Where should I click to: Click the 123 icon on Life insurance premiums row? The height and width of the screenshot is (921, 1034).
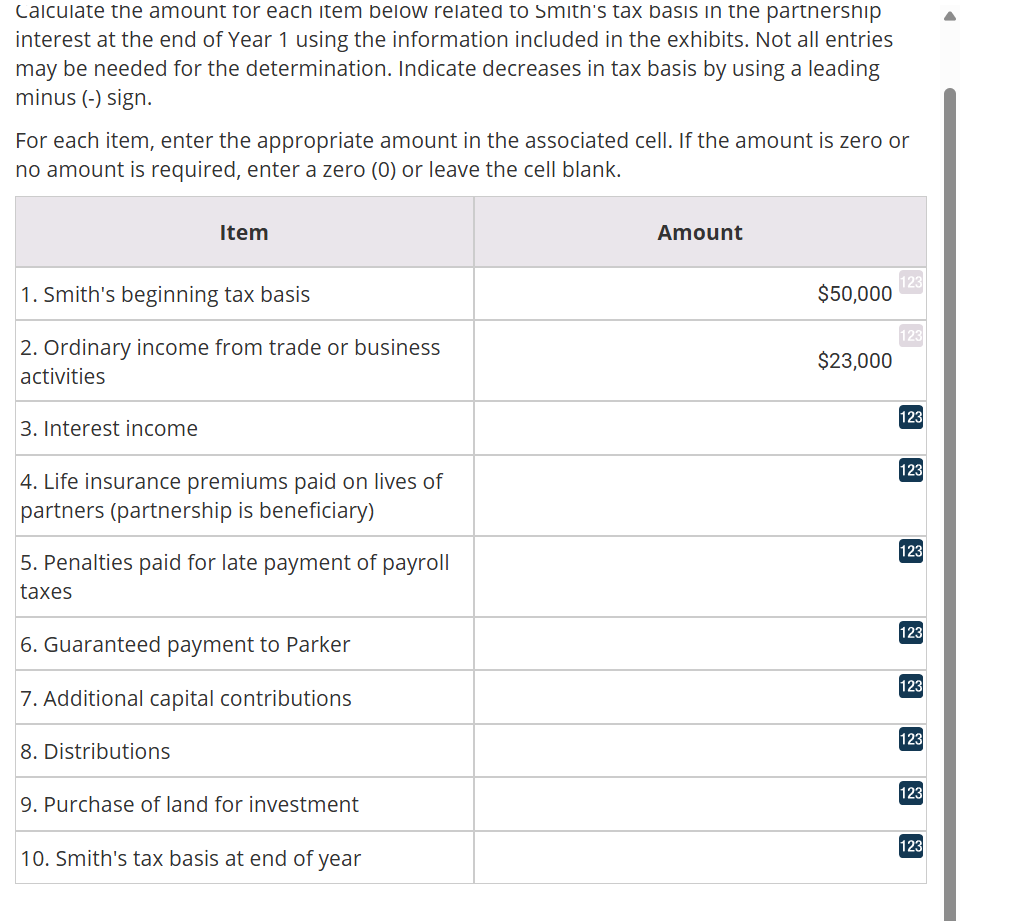910,471
